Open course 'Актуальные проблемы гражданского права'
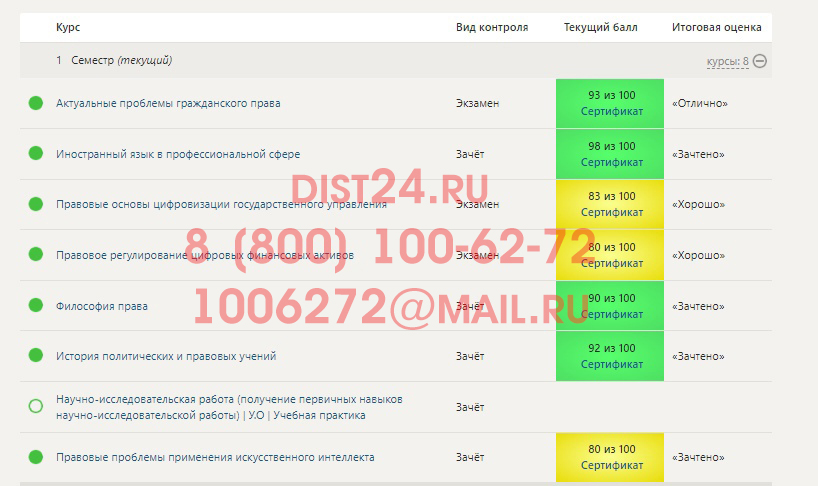 point(168,103)
